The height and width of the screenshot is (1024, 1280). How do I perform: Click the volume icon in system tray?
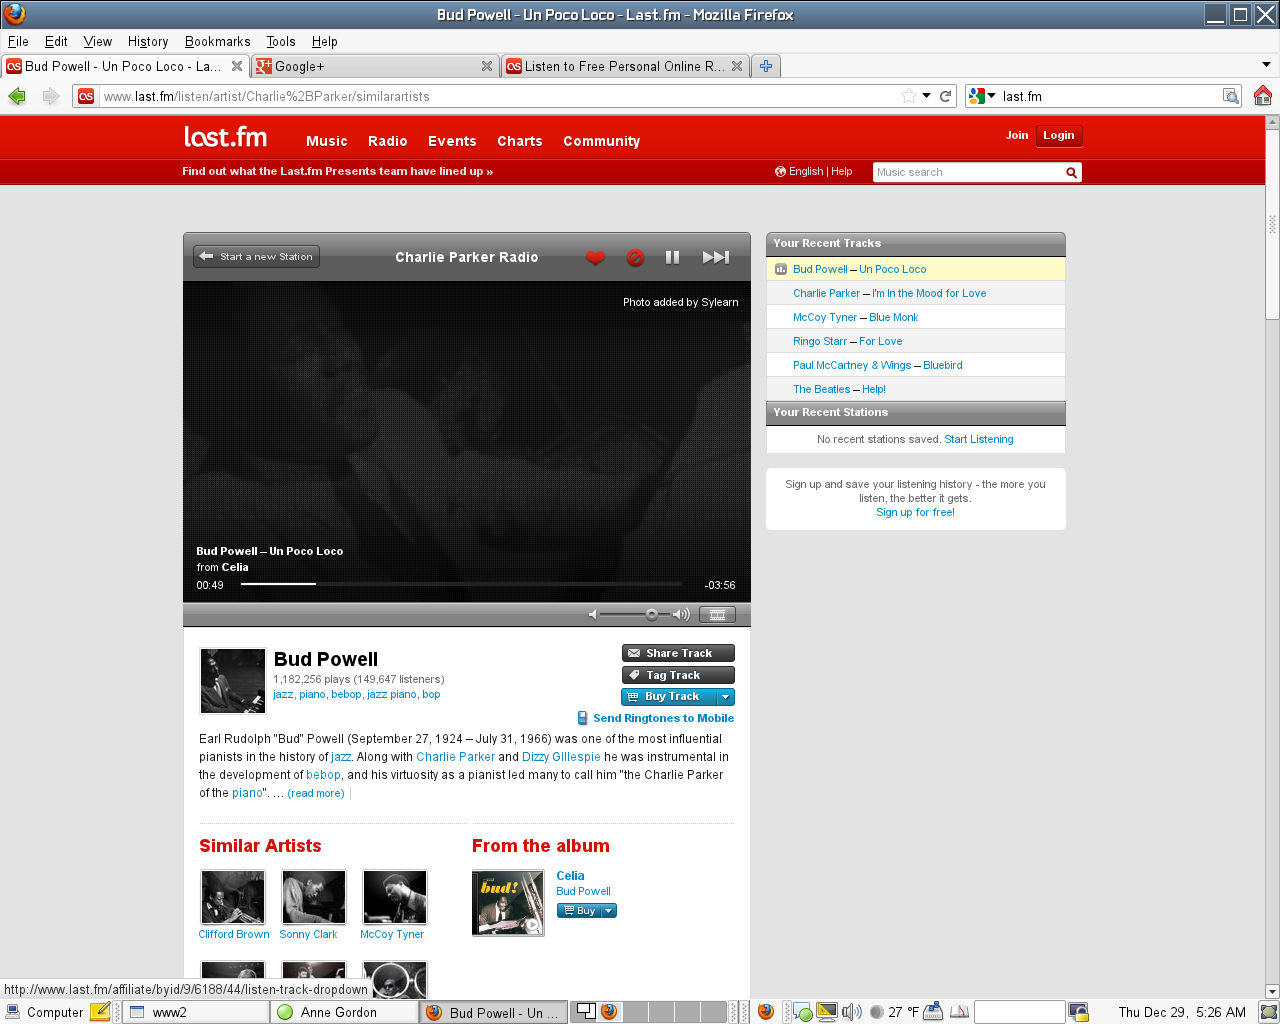click(851, 1012)
